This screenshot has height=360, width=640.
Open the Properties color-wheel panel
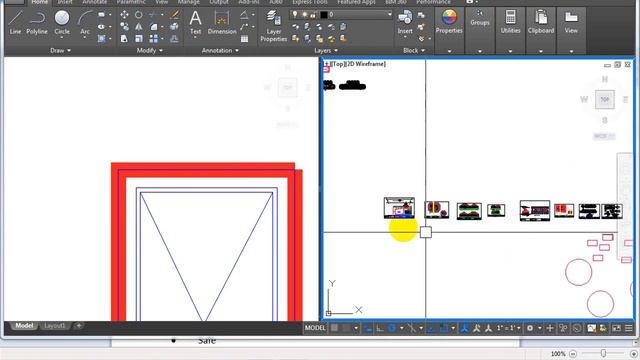pos(449,22)
